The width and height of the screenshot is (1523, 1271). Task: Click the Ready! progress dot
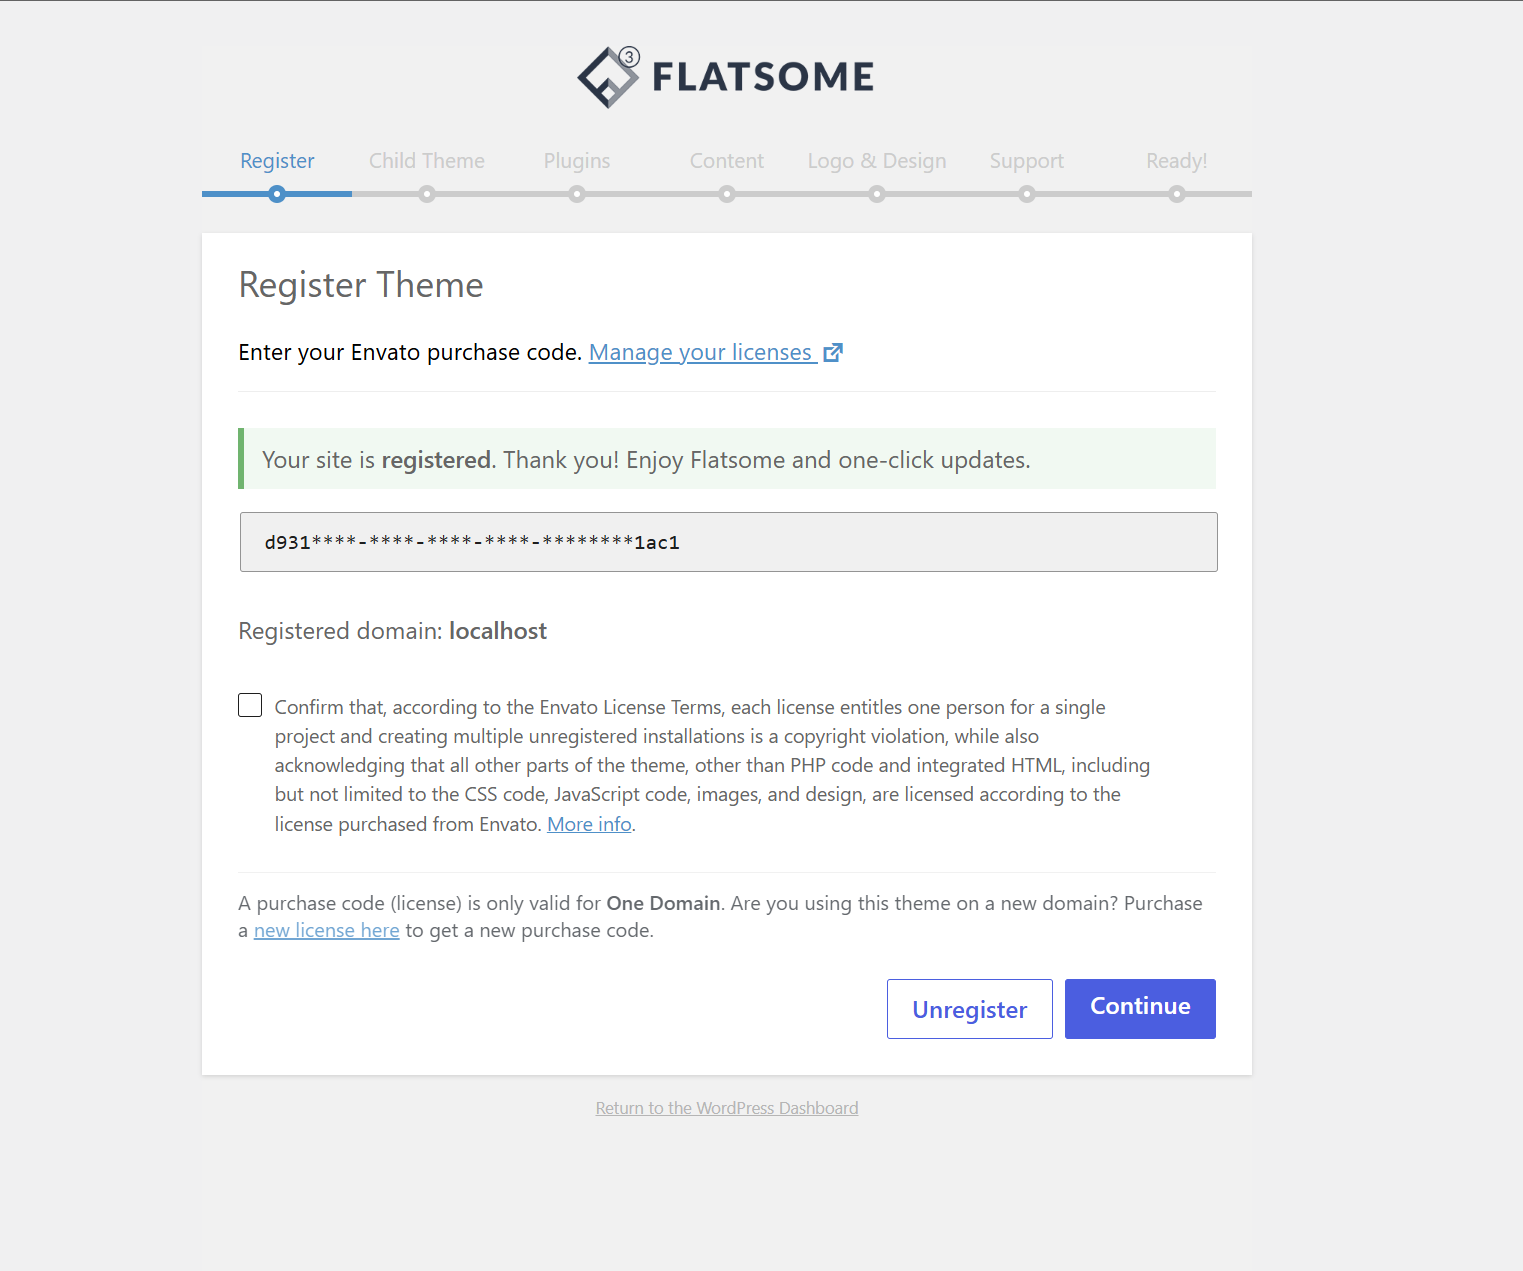click(x=1177, y=194)
